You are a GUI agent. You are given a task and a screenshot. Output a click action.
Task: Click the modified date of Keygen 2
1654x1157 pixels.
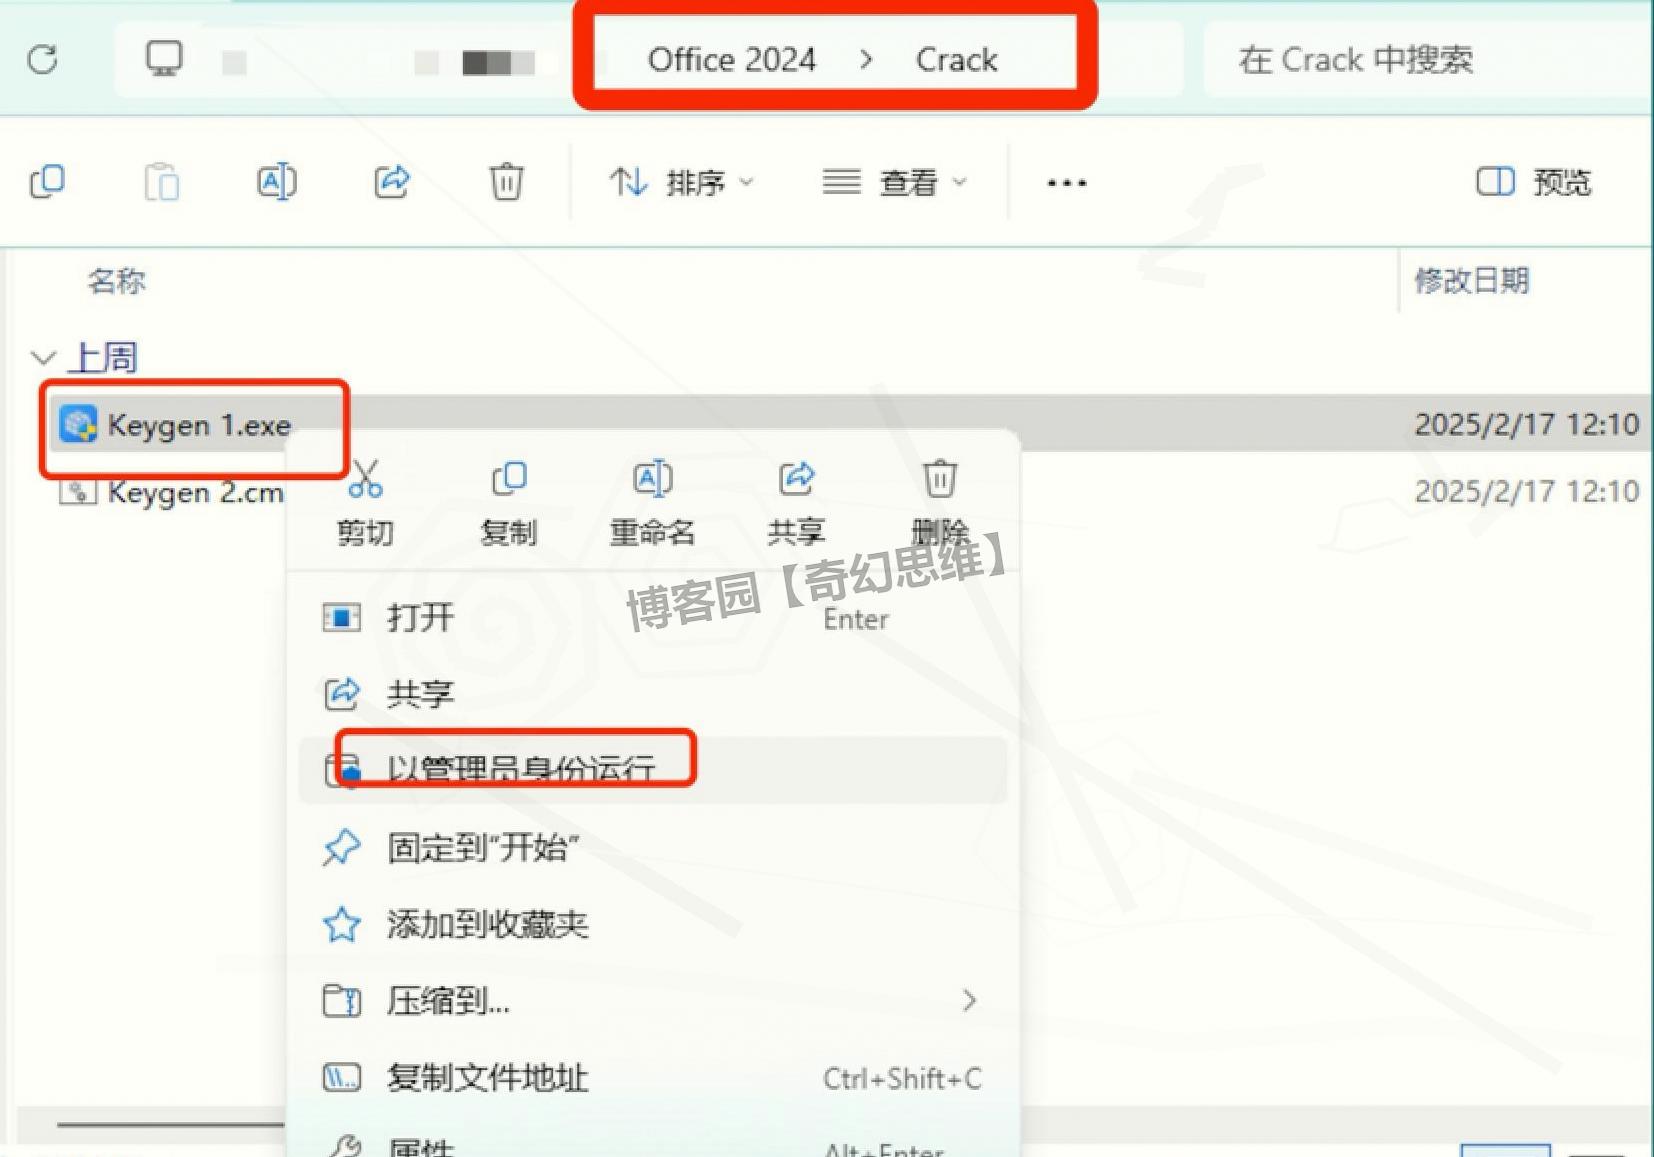click(1526, 491)
